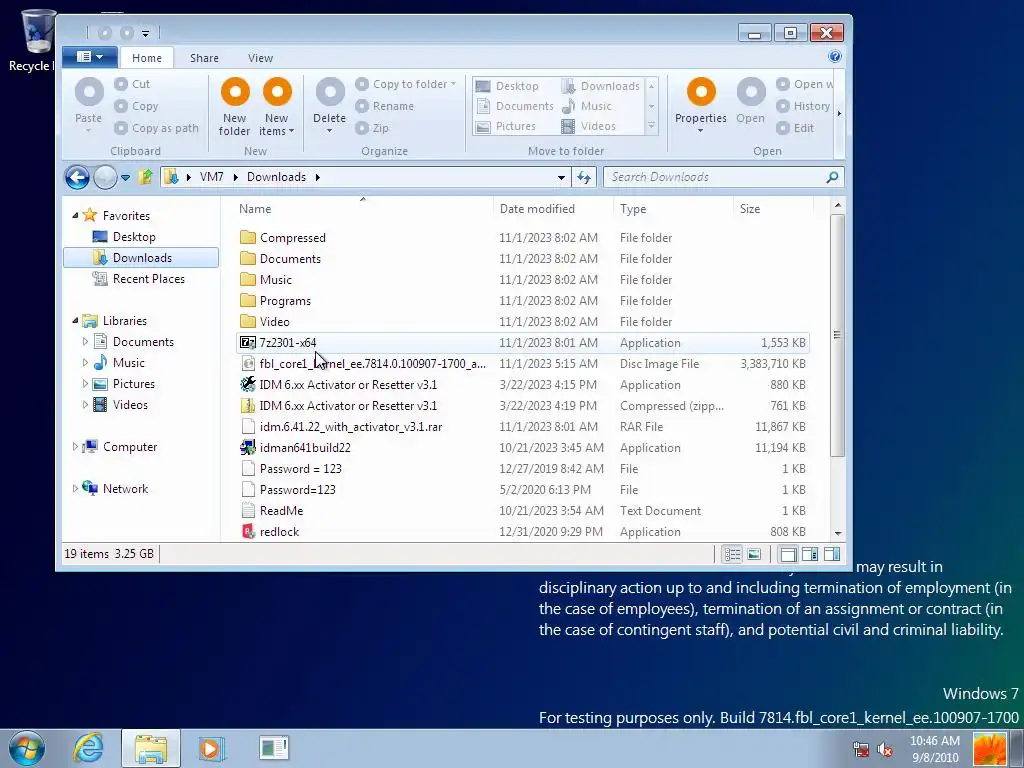Select idm.6.41.22_with_activator_v3.1.rar file
Image resolution: width=1024 pixels, height=768 pixels.
522,426
